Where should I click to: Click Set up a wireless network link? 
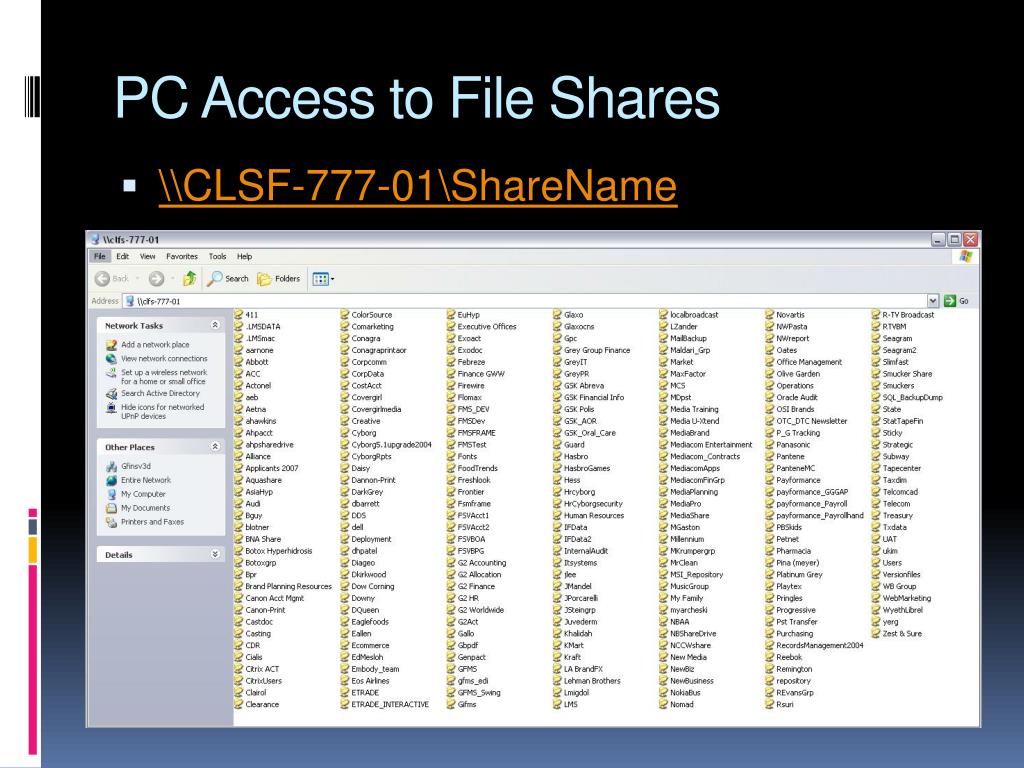pos(163,377)
